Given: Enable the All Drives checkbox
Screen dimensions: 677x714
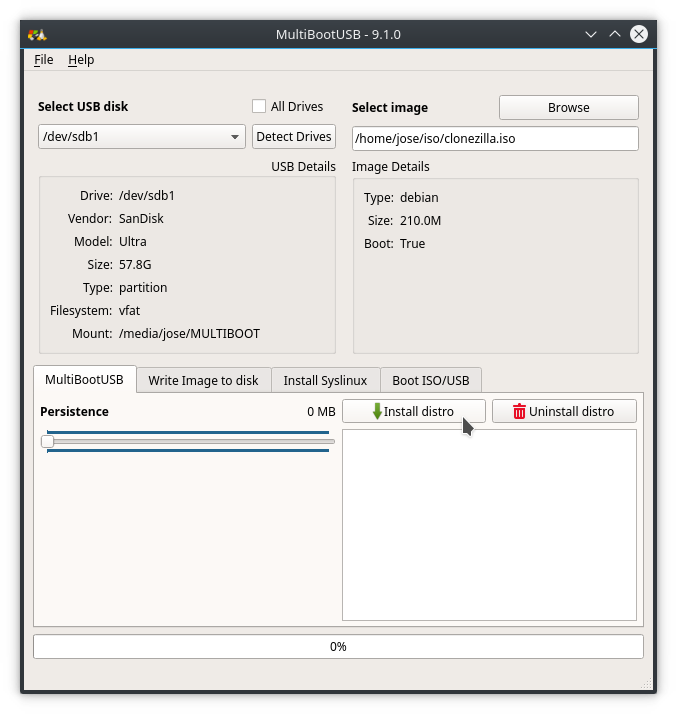Looking at the screenshot, I should pos(259,106).
